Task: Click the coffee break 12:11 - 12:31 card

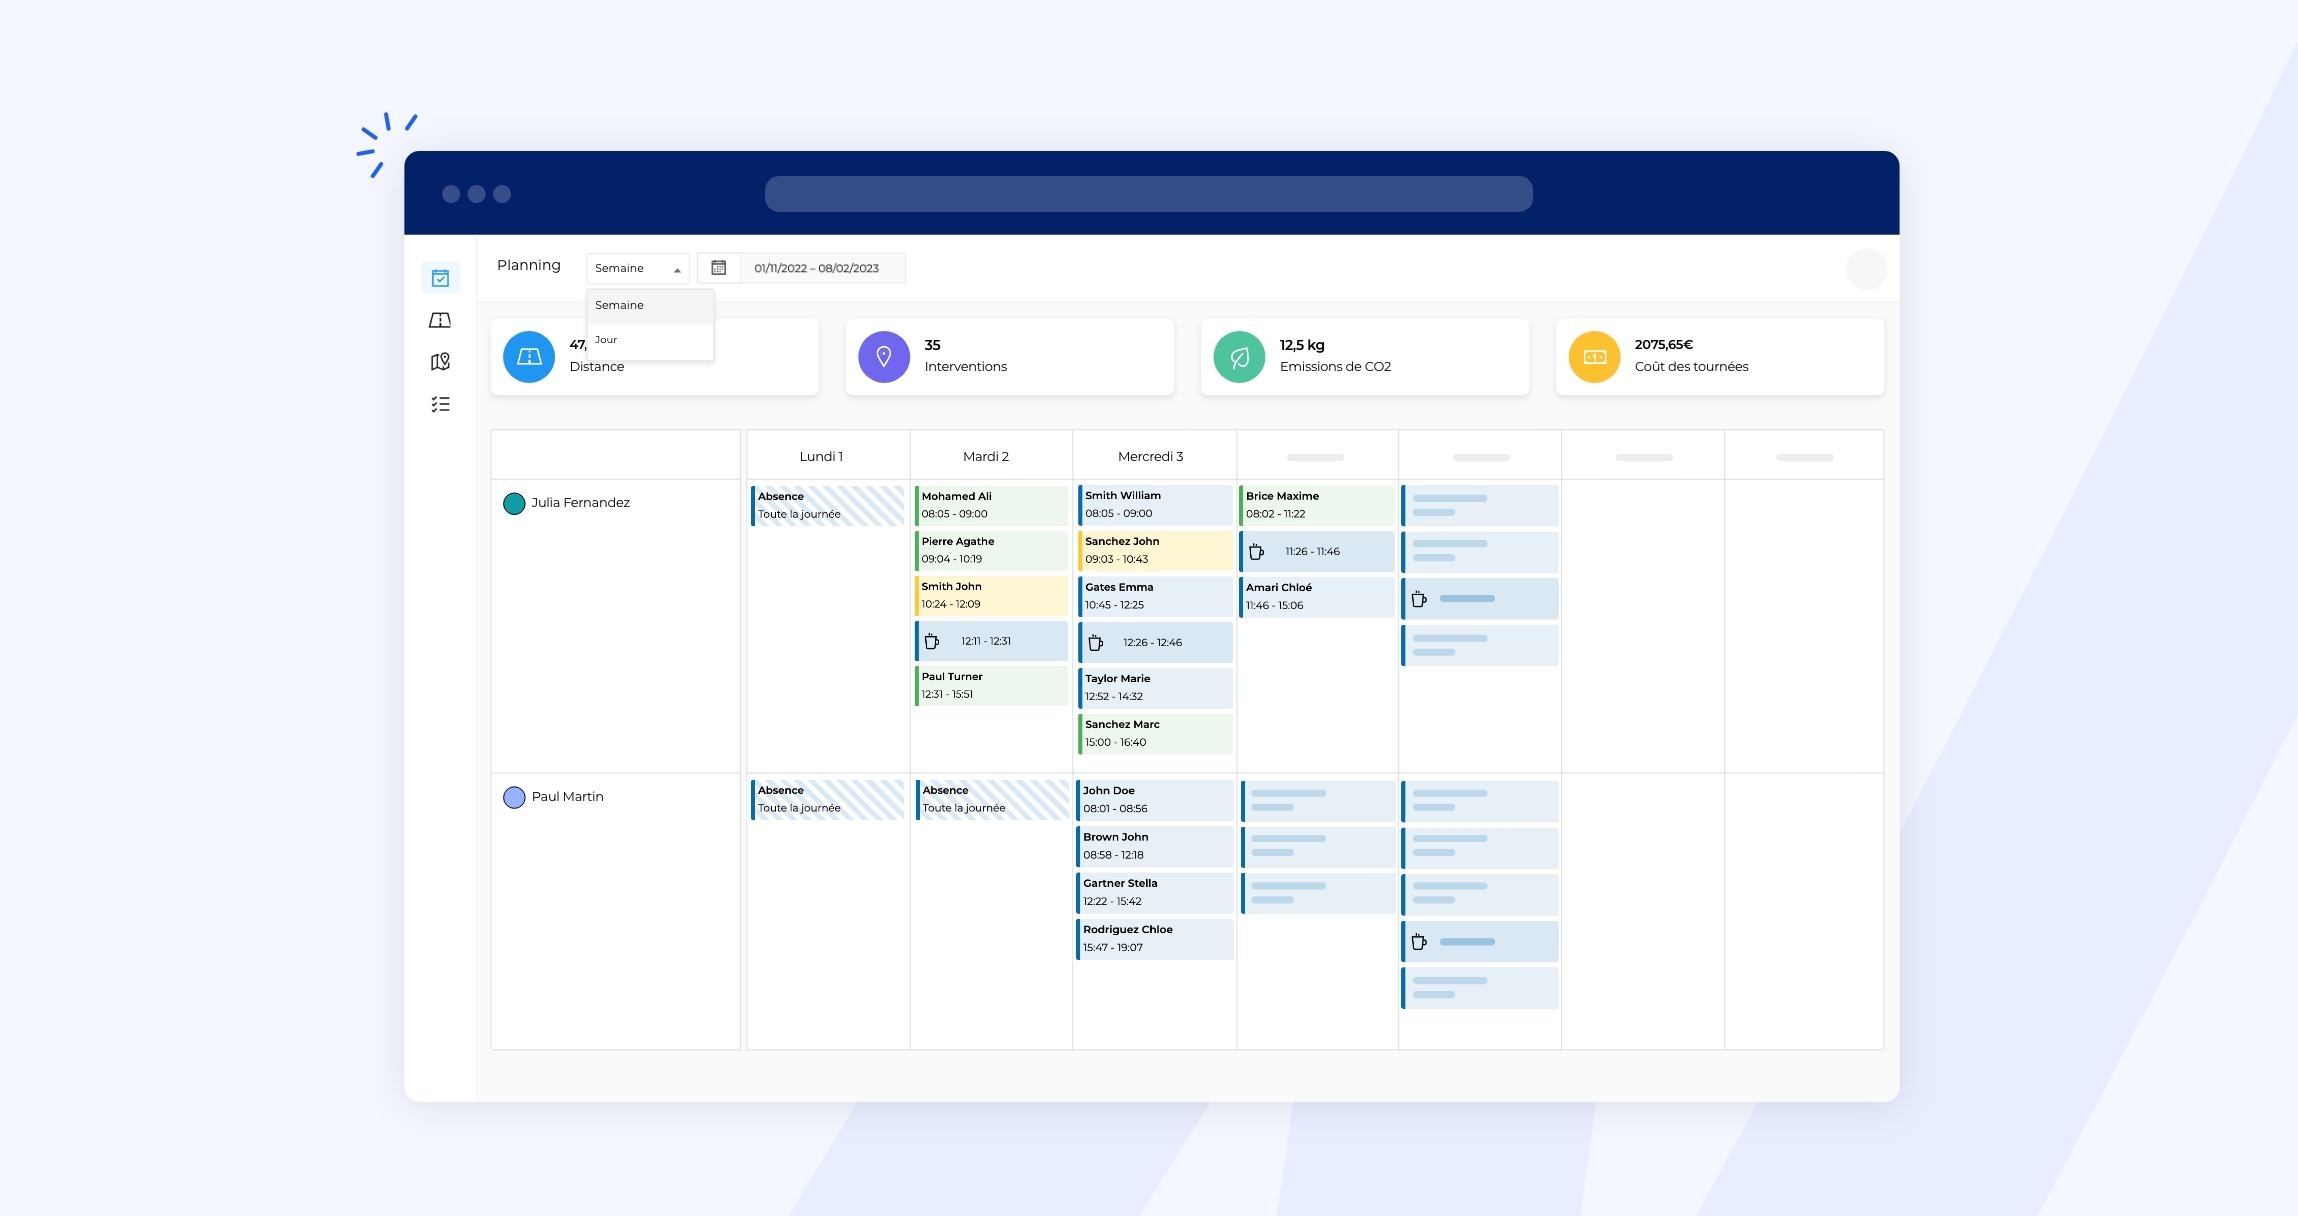Action: 991,641
